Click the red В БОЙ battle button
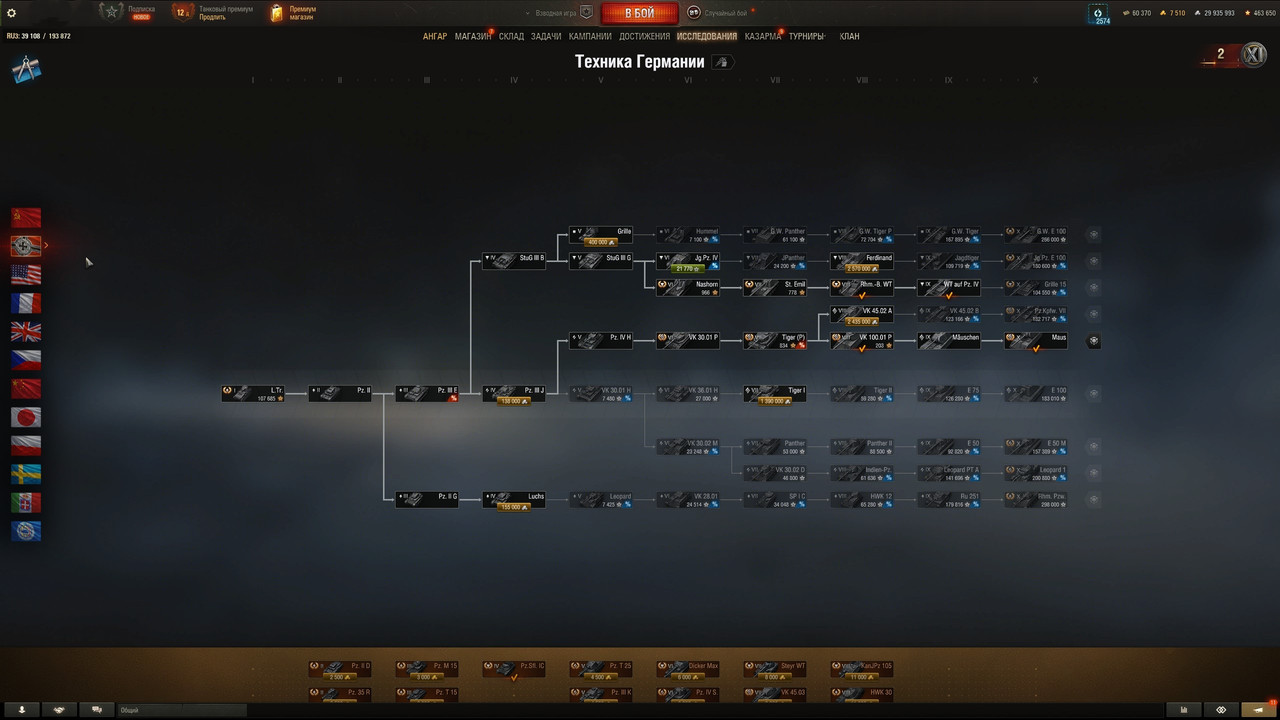Screen dimensions: 1280x720 point(639,13)
